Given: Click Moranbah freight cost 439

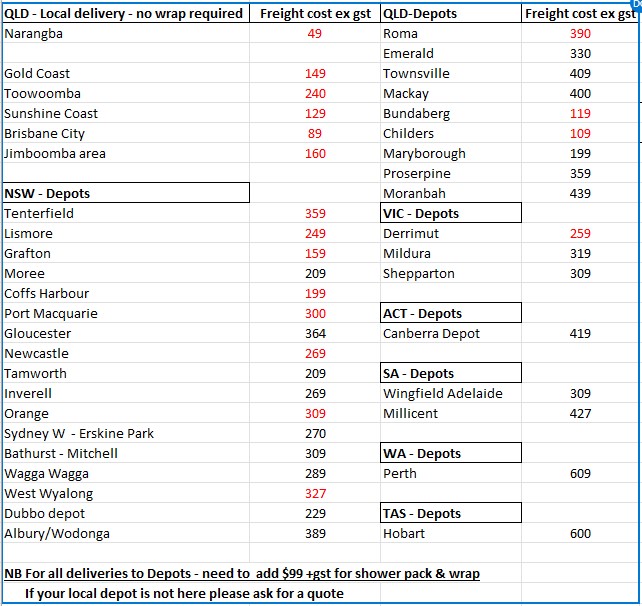Looking at the screenshot, I should (580, 193).
